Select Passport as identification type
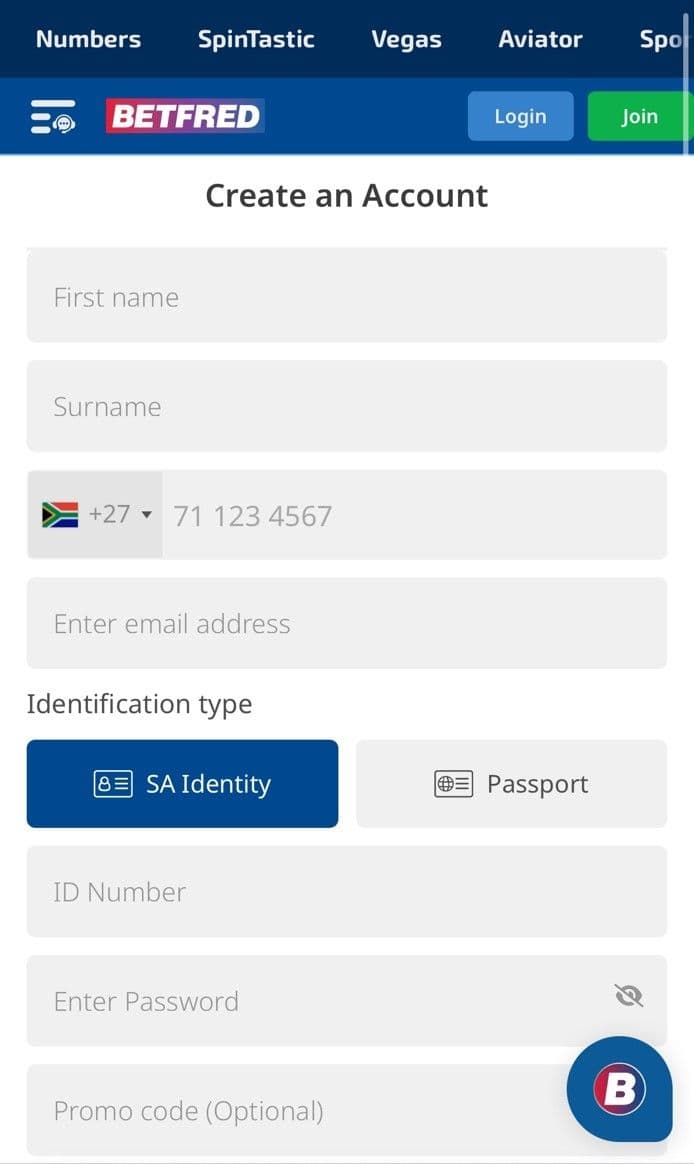 [511, 784]
